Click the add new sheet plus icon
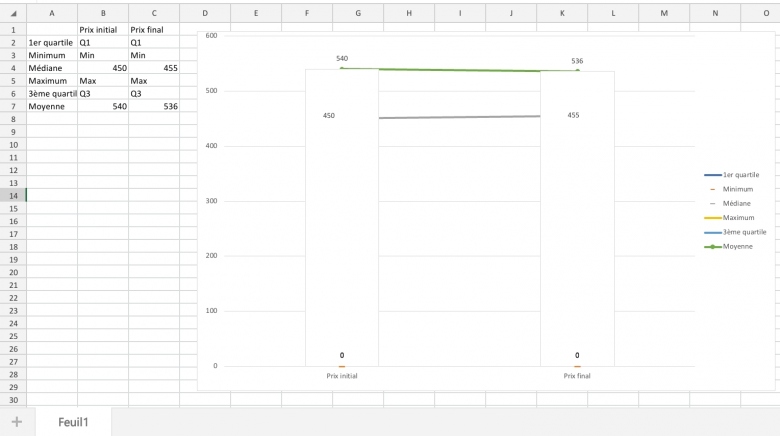The image size is (780, 436). (16, 422)
